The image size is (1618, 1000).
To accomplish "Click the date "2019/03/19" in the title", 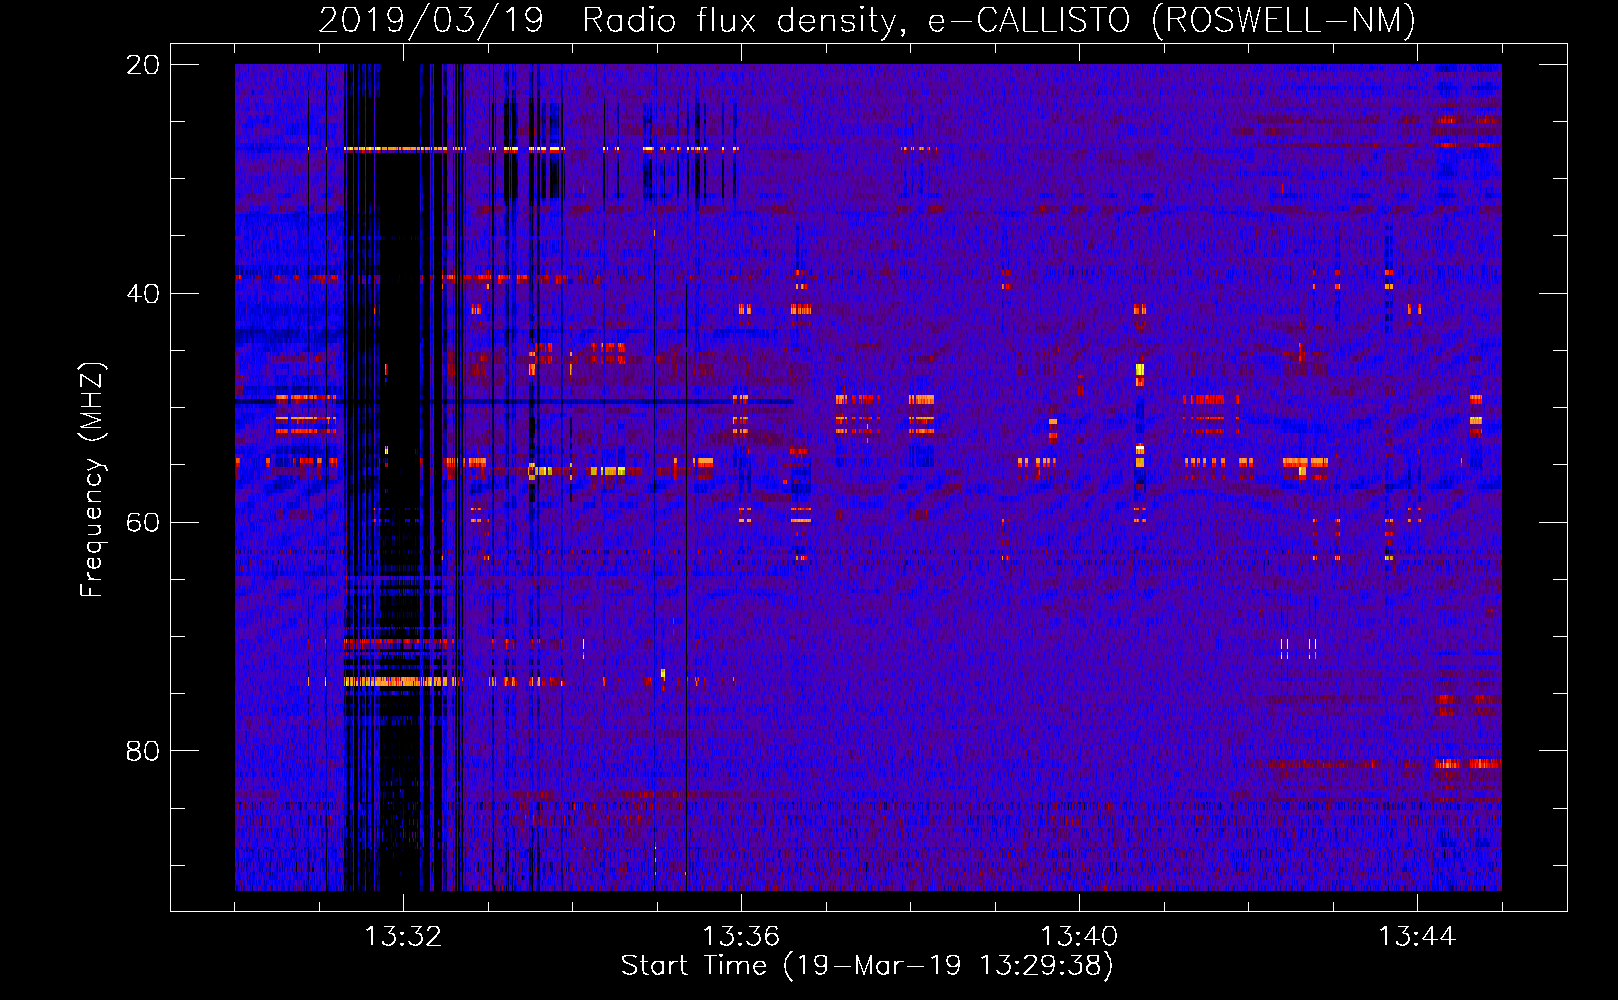I will (x=431, y=21).
